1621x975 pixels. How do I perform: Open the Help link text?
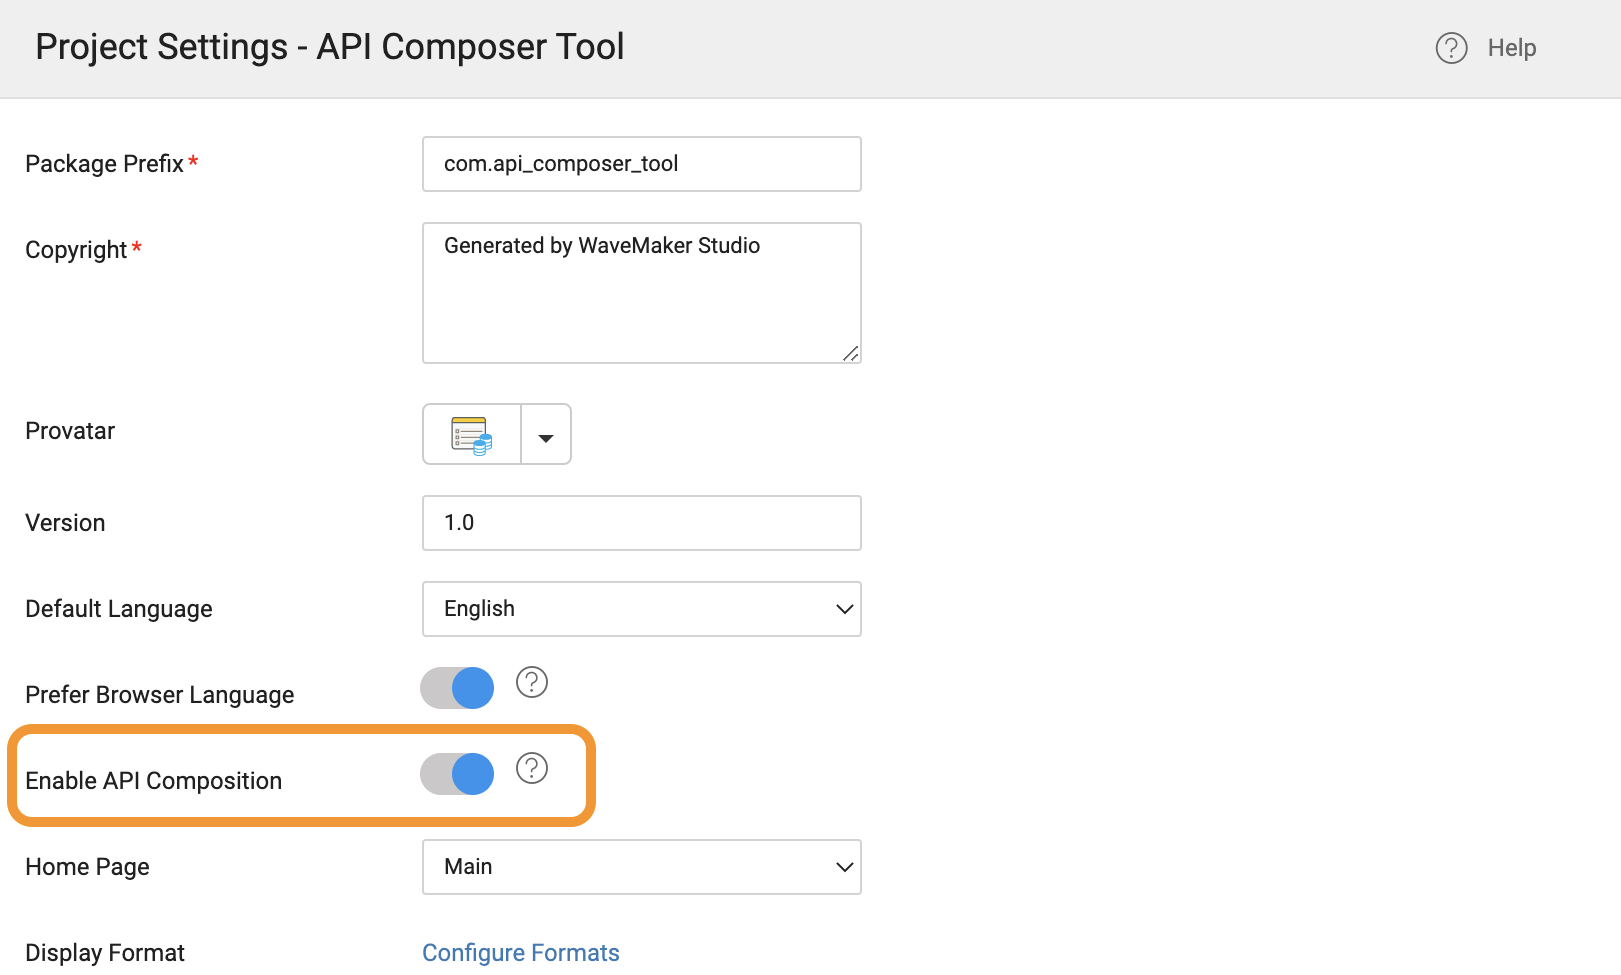click(1511, 48)
